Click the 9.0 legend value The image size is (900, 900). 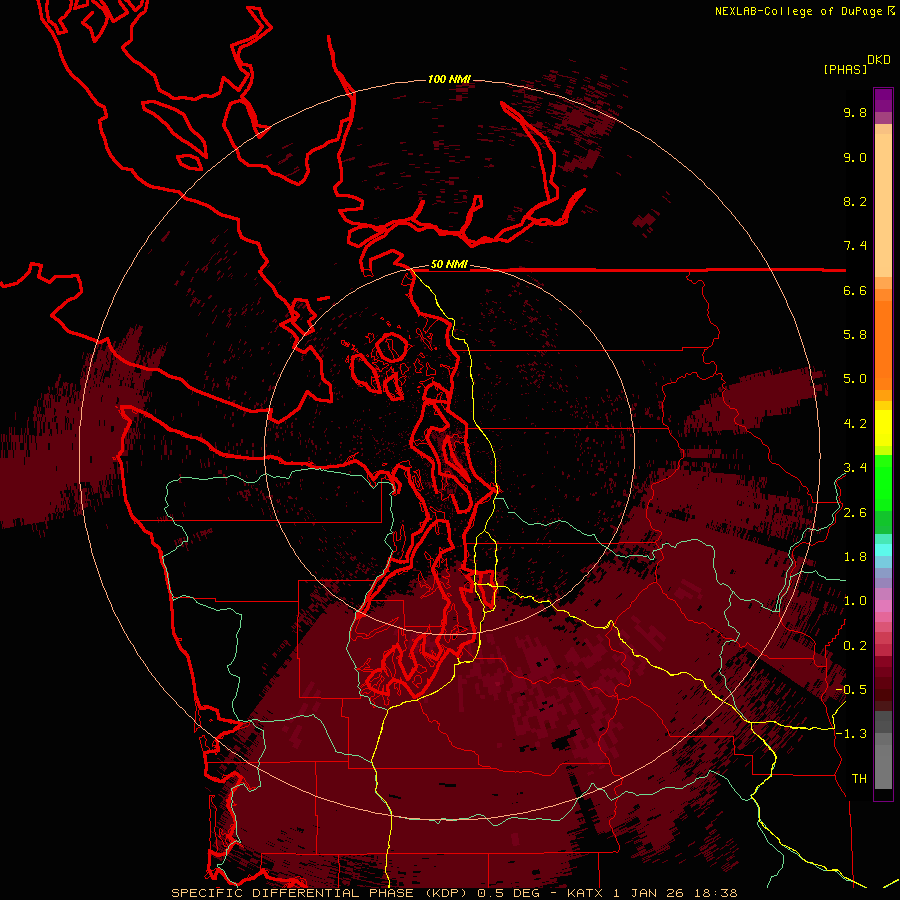click(855, 157)
